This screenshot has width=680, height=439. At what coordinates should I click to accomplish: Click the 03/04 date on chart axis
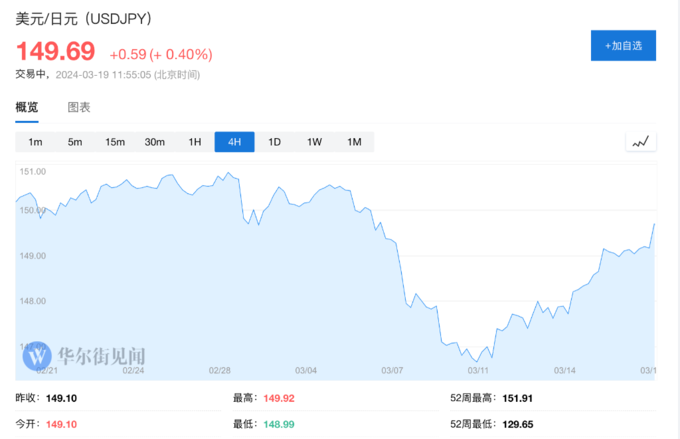[x=306, y=370]
